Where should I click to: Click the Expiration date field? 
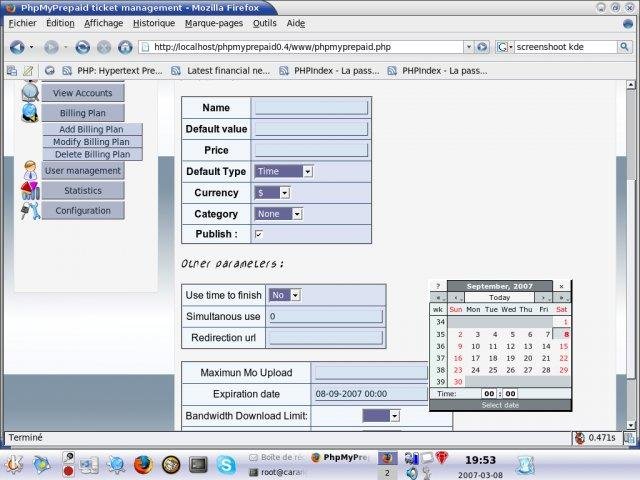point(371,394)
